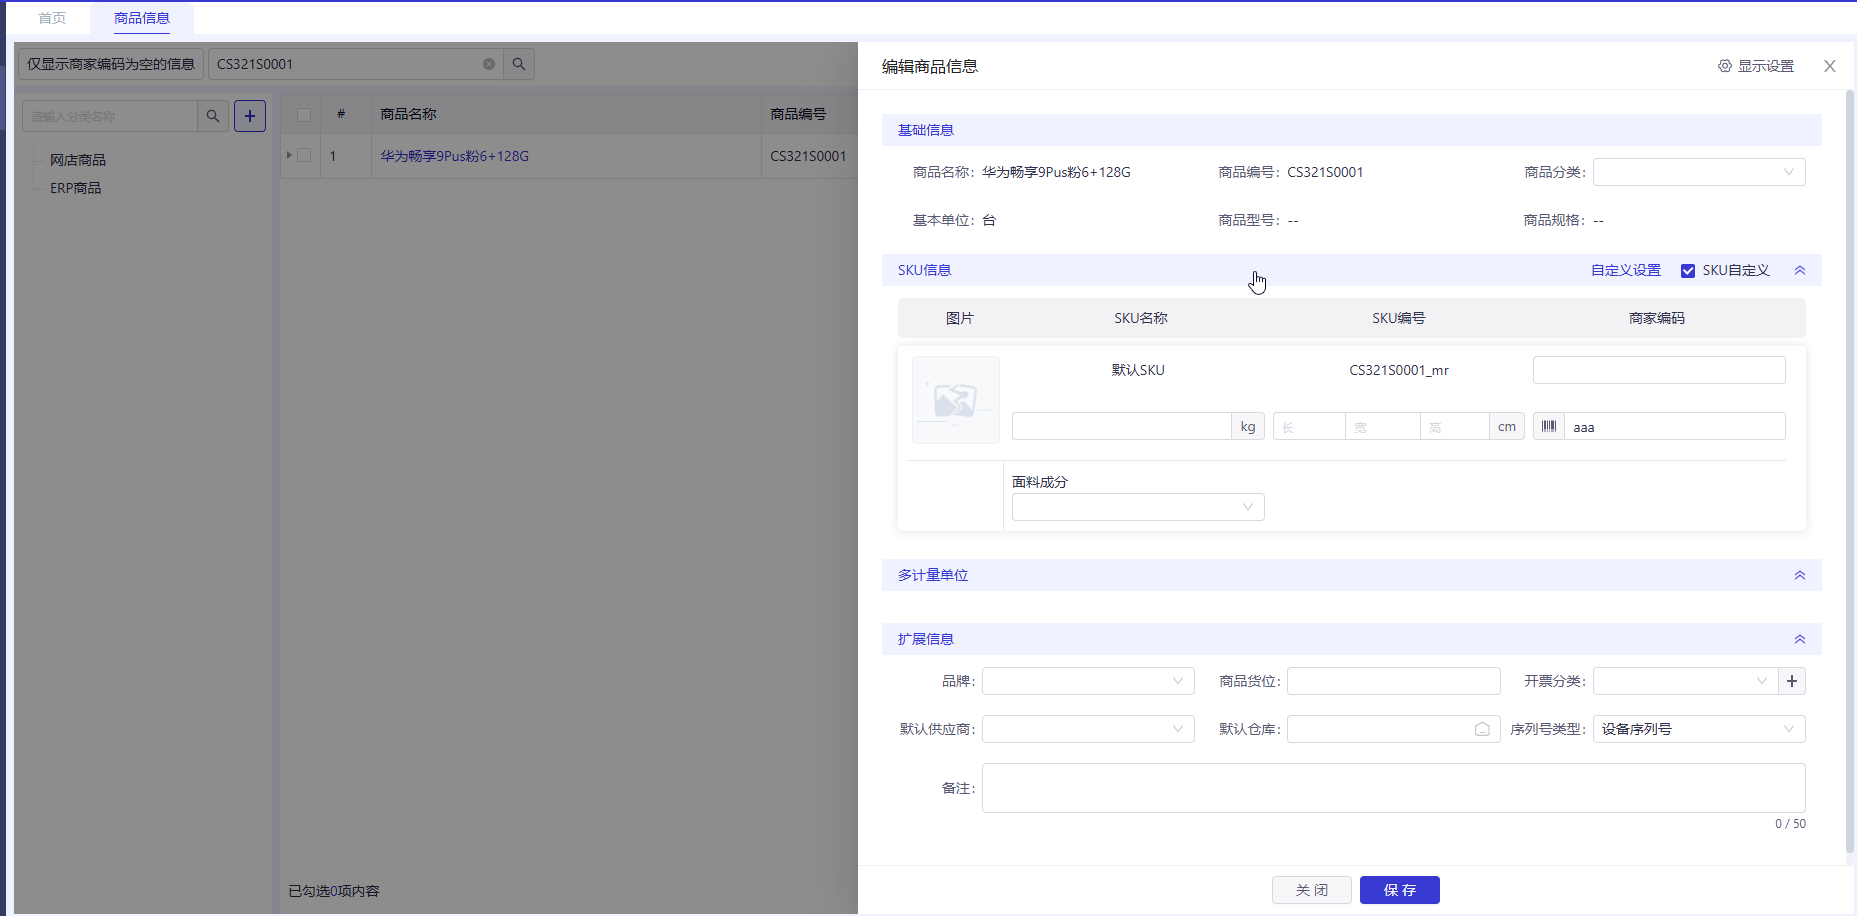Viewport: 1857px width, 916px height.
Task: Click the 默认SKU name text
Action: 1138,370
